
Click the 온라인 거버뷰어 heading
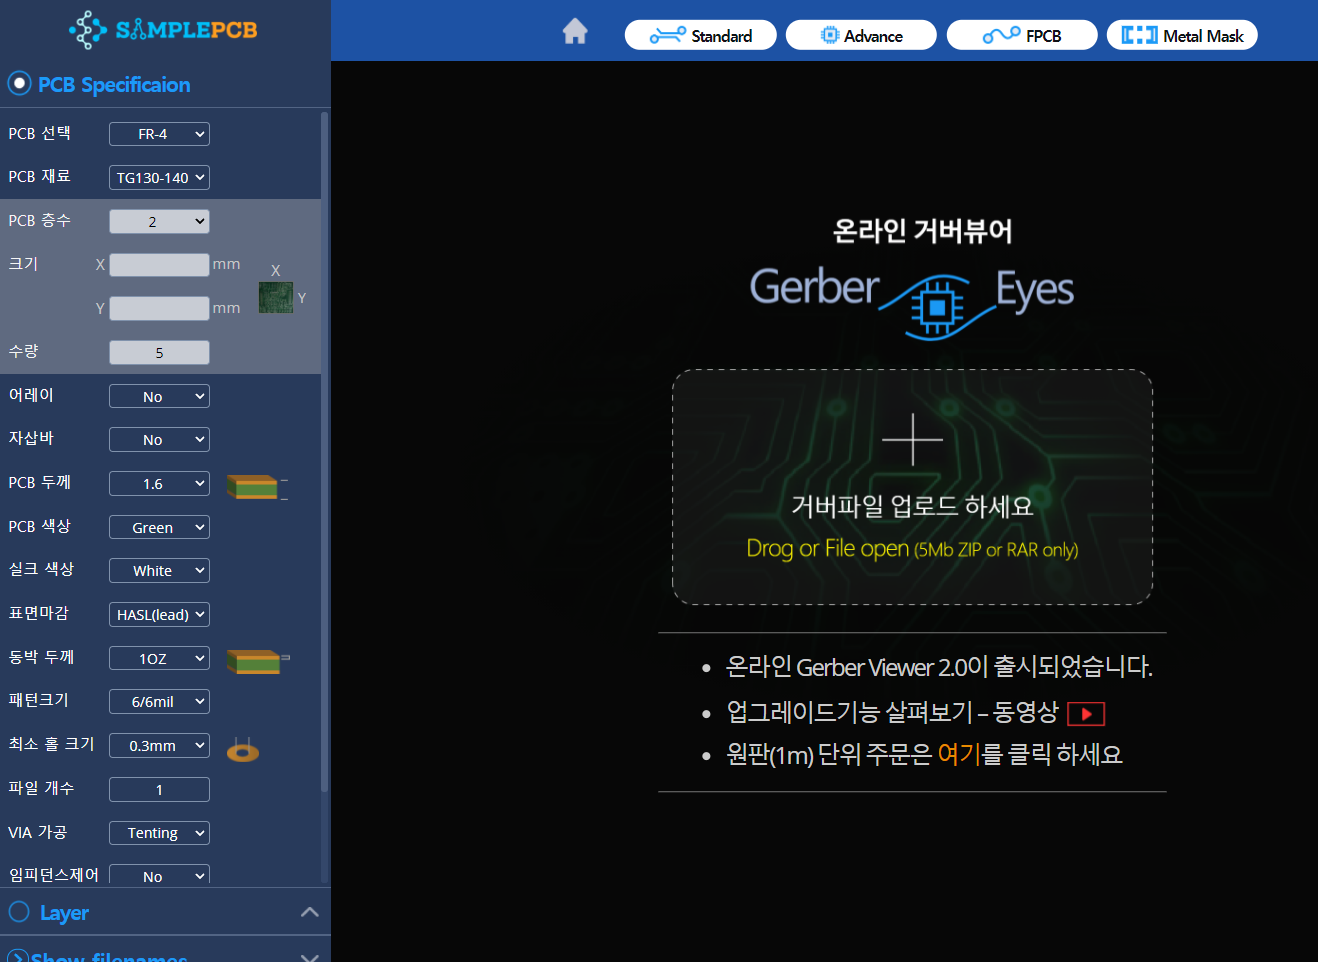[x=922, y=231]
